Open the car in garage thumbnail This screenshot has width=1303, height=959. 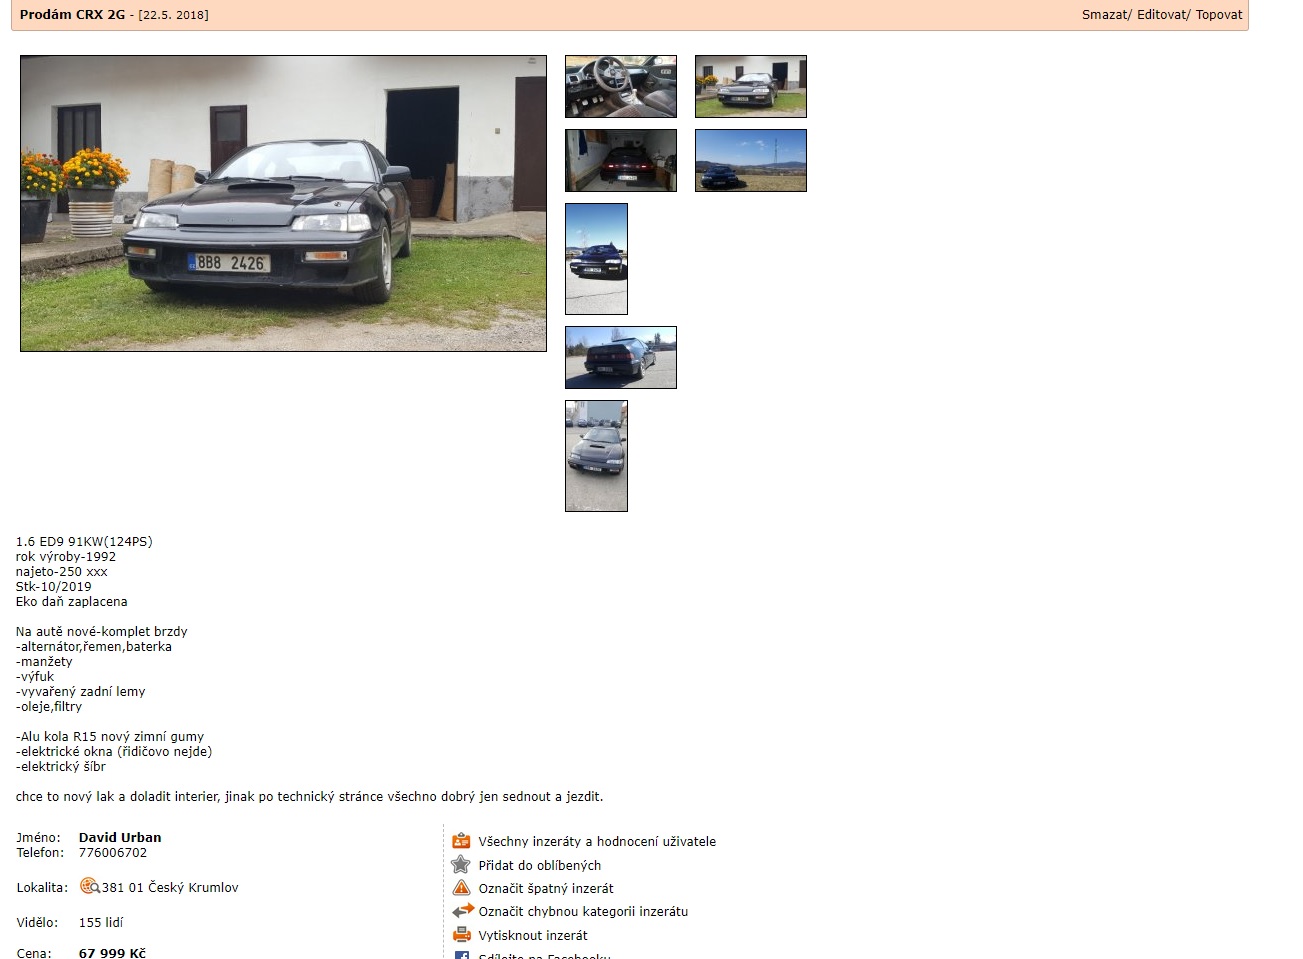(x=621, y=161)
